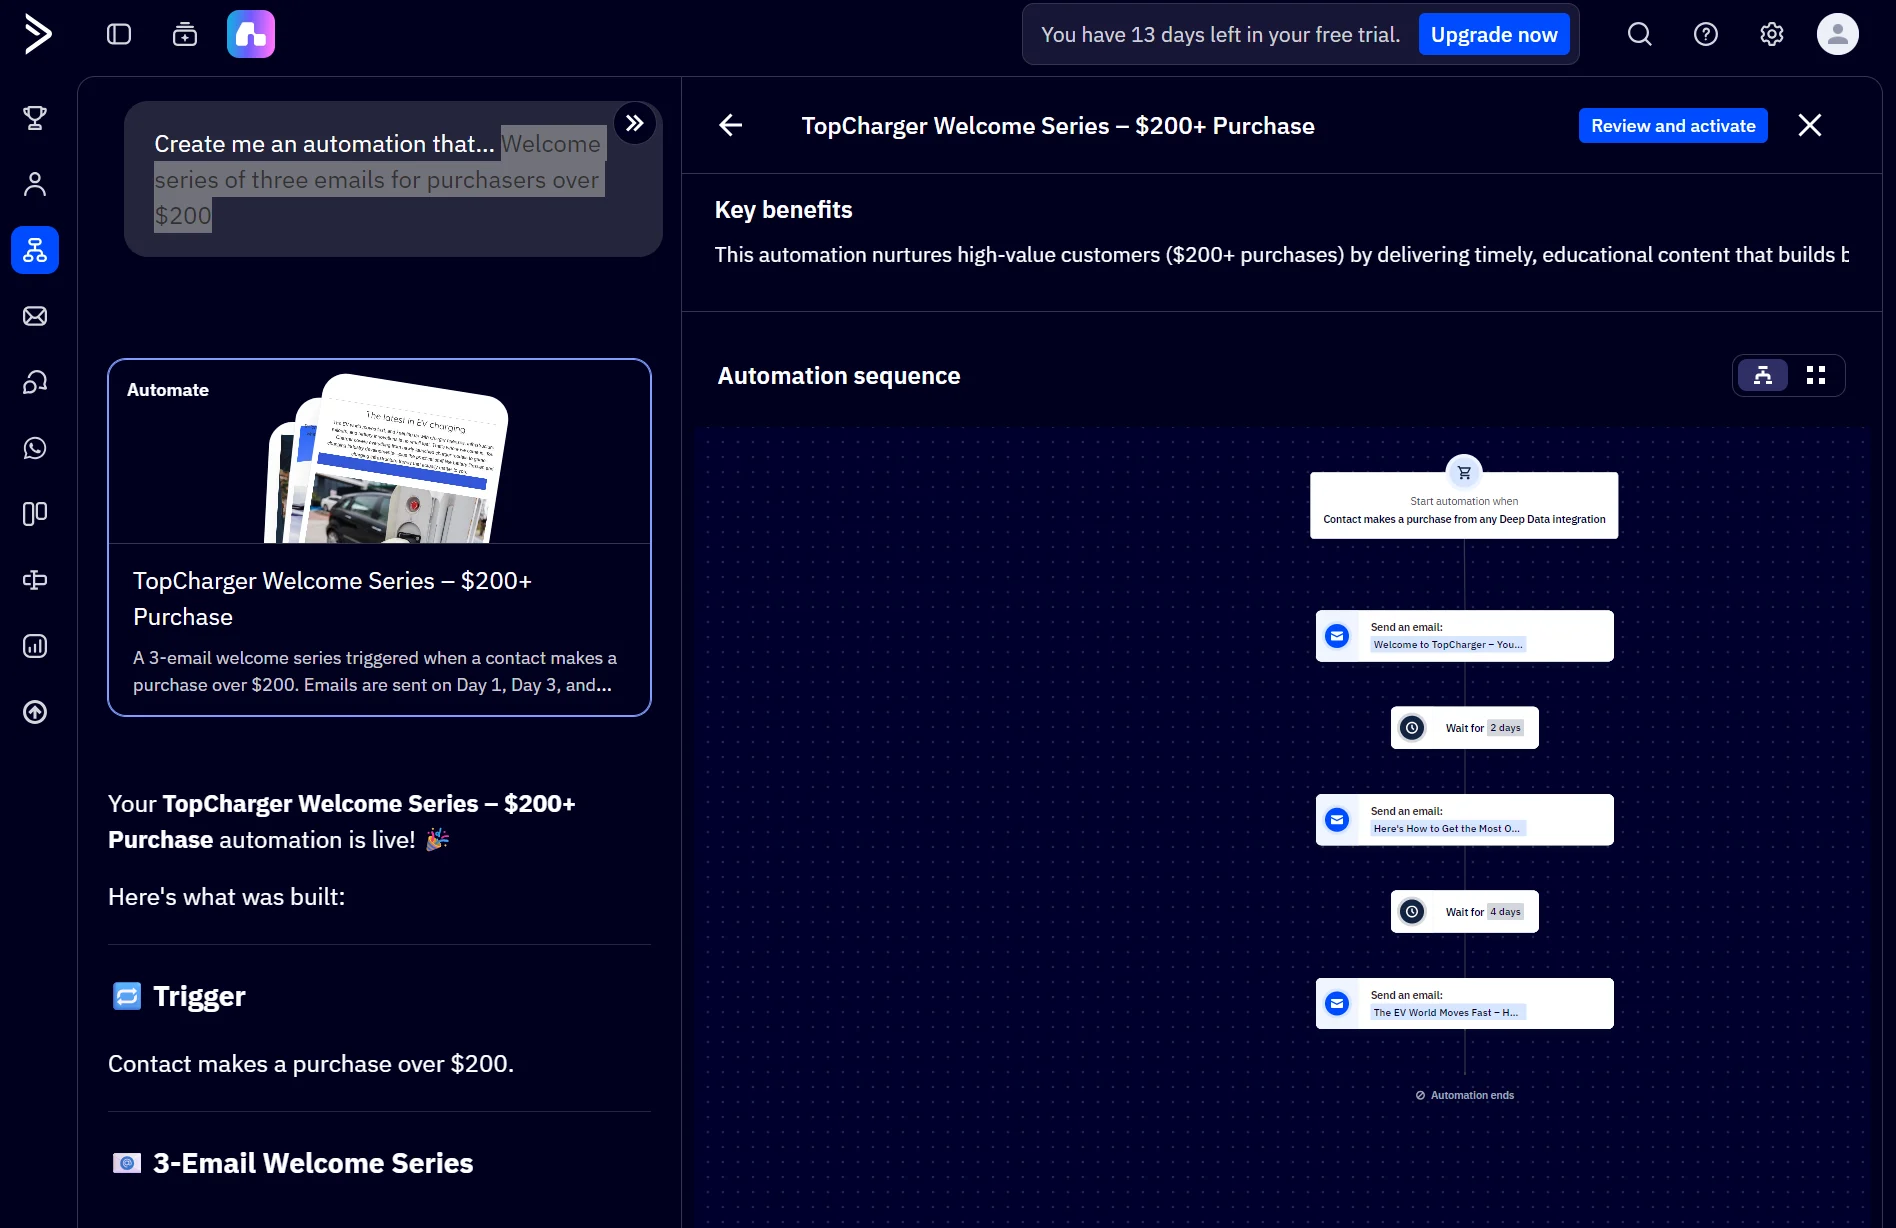Select the 'Welcome to TopCharger' email step
Screen dimensions: 1896x1228
pyautogui.click(x=1464, y=636)
